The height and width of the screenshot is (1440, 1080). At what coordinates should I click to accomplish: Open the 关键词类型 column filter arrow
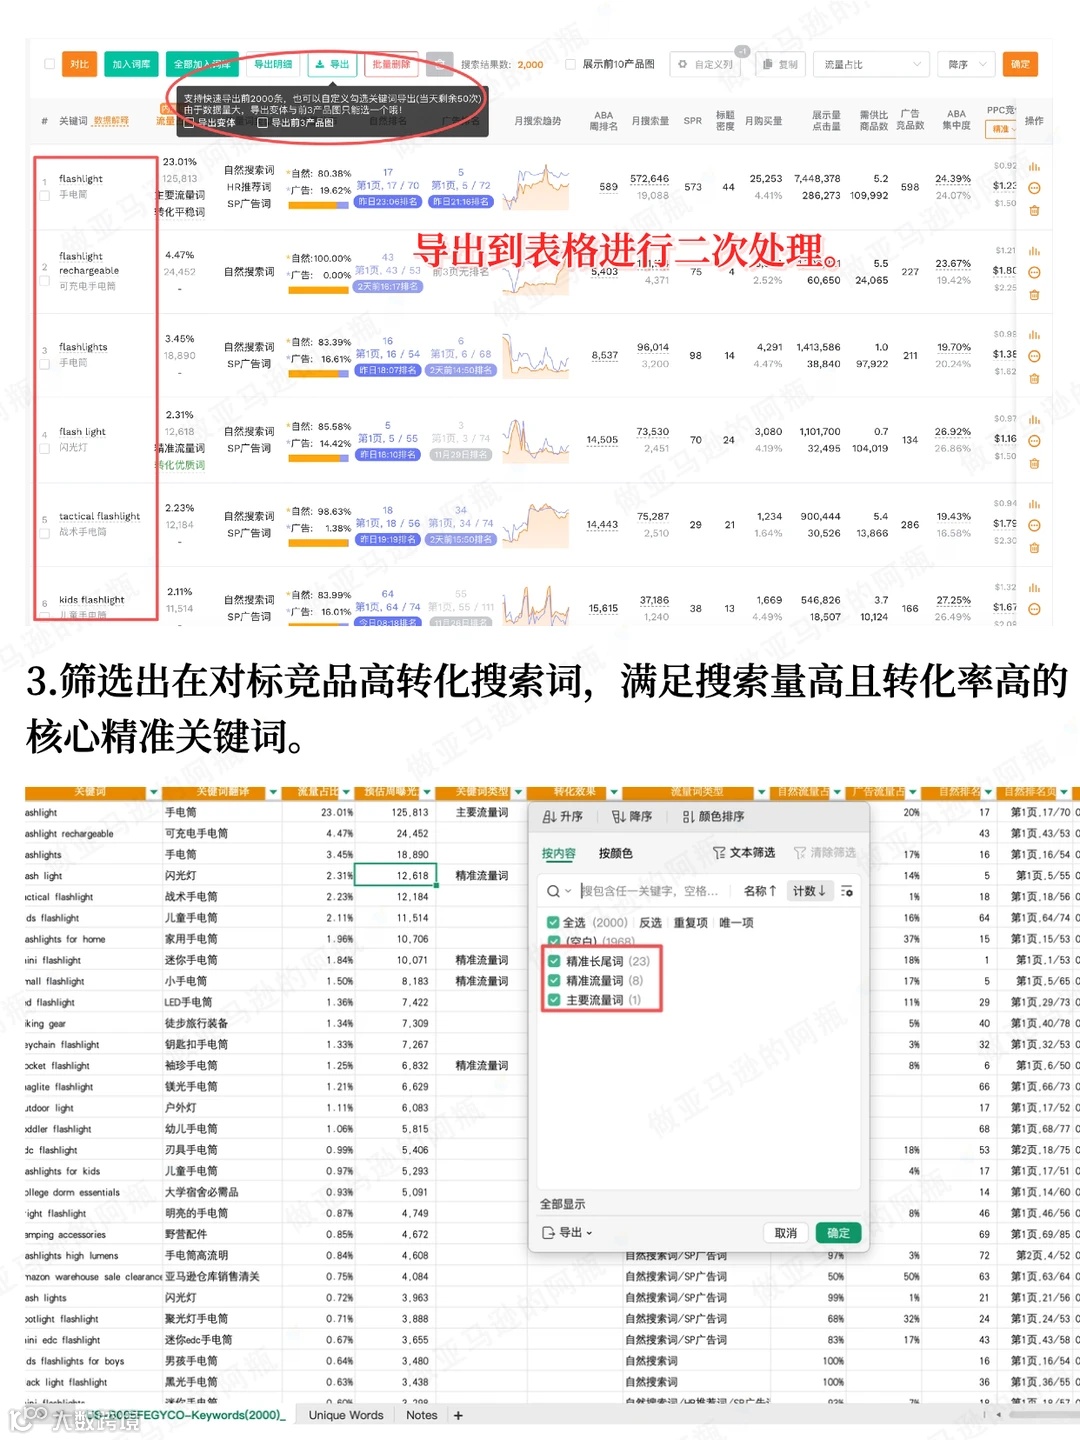coord(518,793)
